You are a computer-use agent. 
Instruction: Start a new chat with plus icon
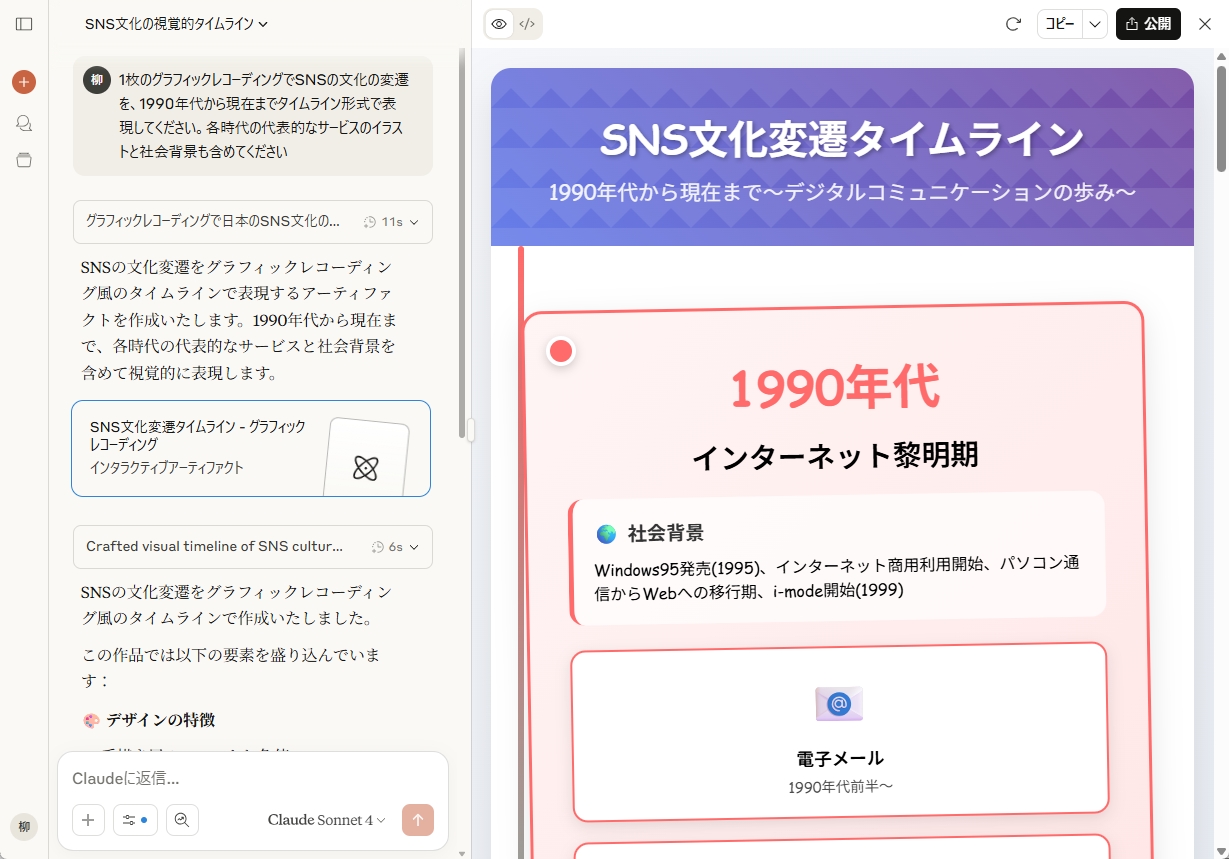24,82
